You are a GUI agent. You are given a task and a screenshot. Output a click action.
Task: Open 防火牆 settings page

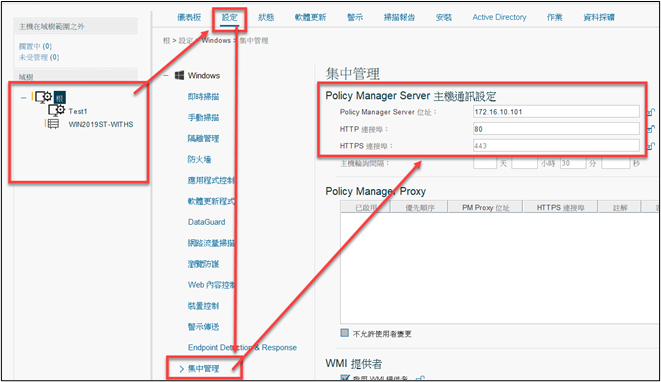199,159
